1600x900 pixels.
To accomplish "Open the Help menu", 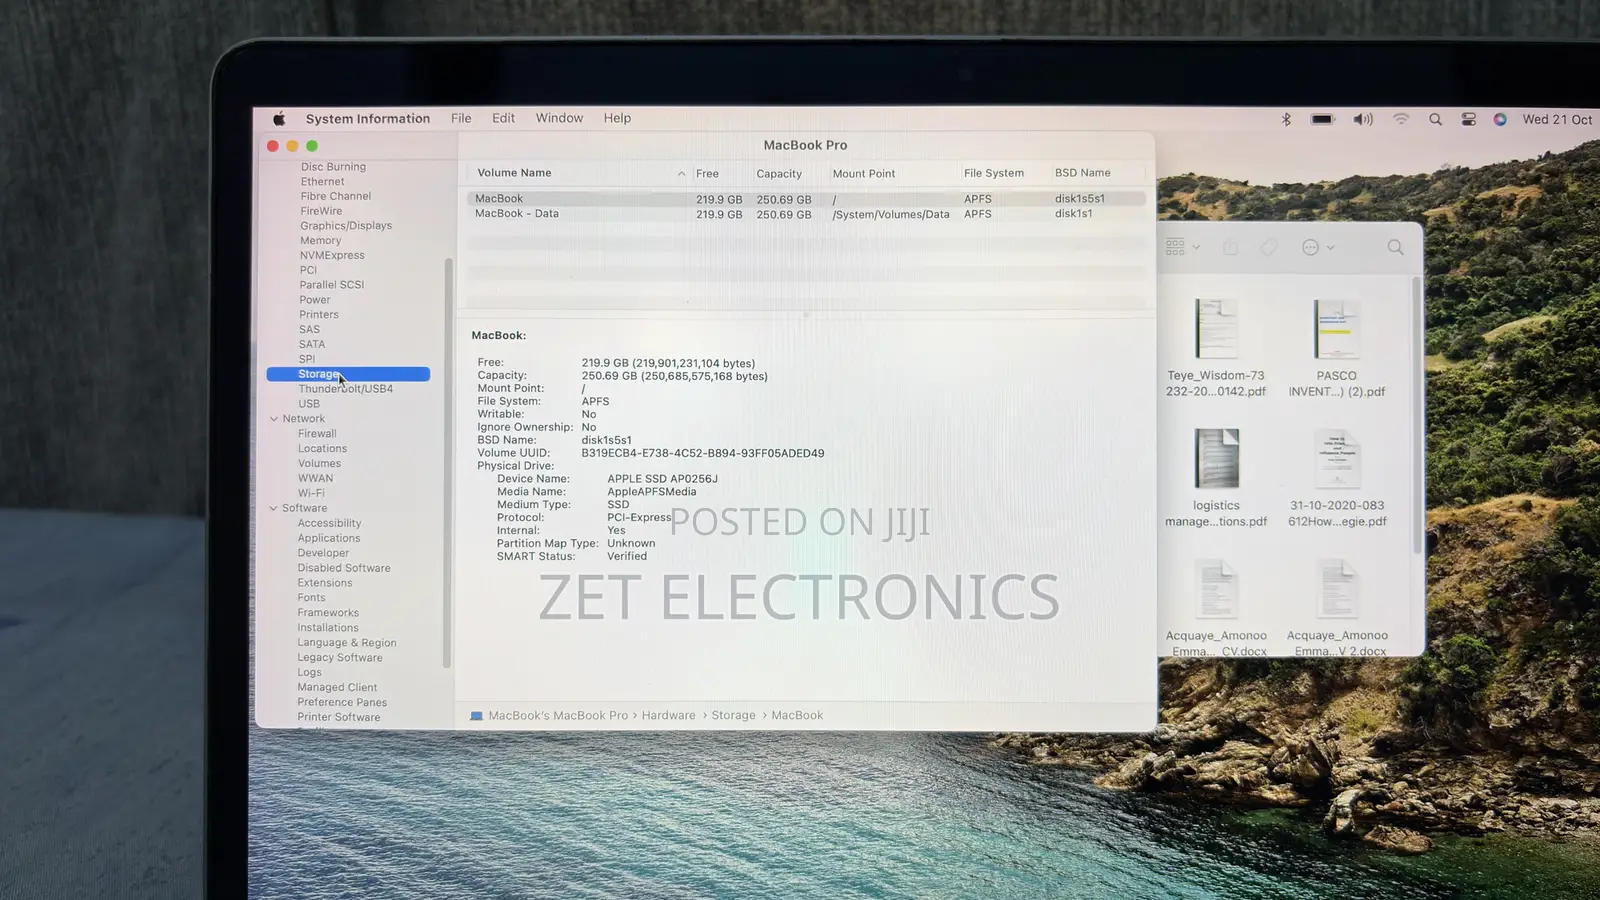I will click(x=617, y=118).
